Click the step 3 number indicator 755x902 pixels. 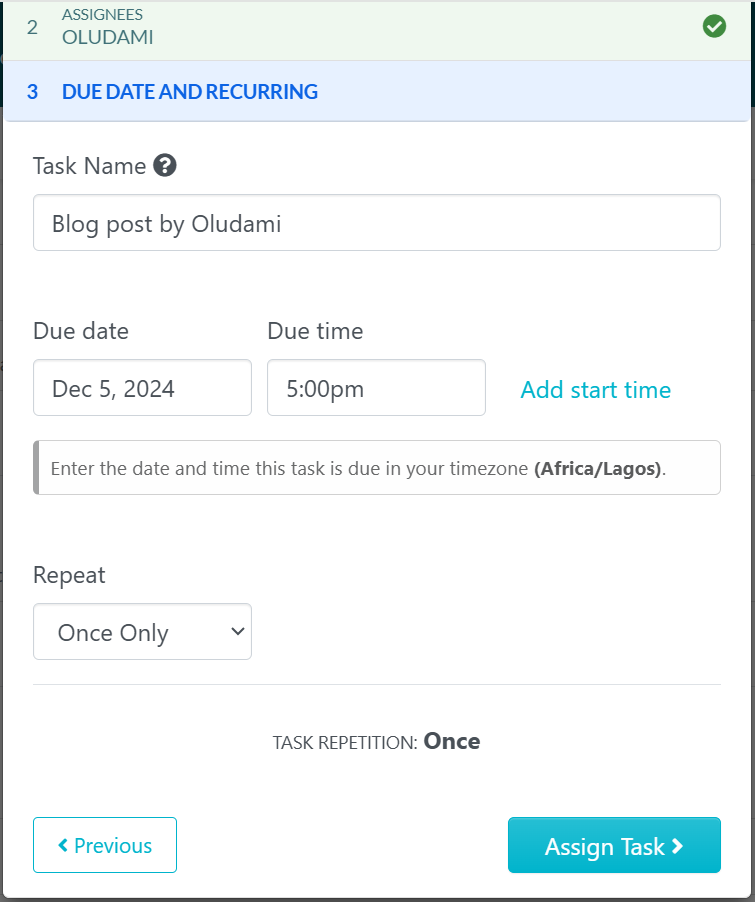[x=32, y=91]
